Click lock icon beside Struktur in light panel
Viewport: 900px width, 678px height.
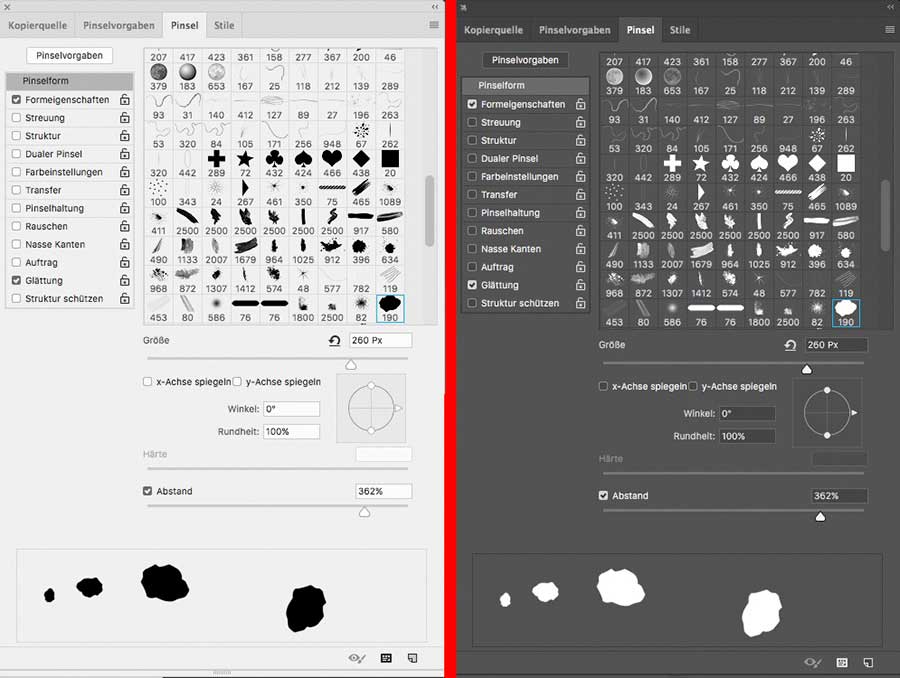[125, 135]
